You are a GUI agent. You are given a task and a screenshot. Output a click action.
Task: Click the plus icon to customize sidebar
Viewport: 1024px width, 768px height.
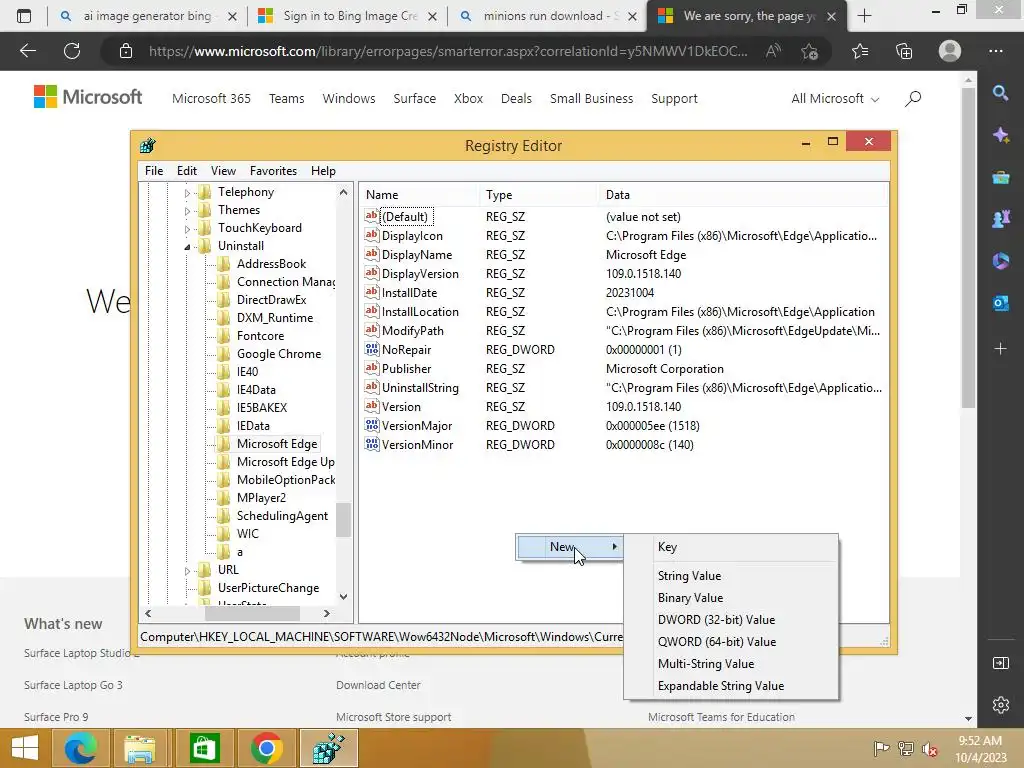click(1000, 349)
